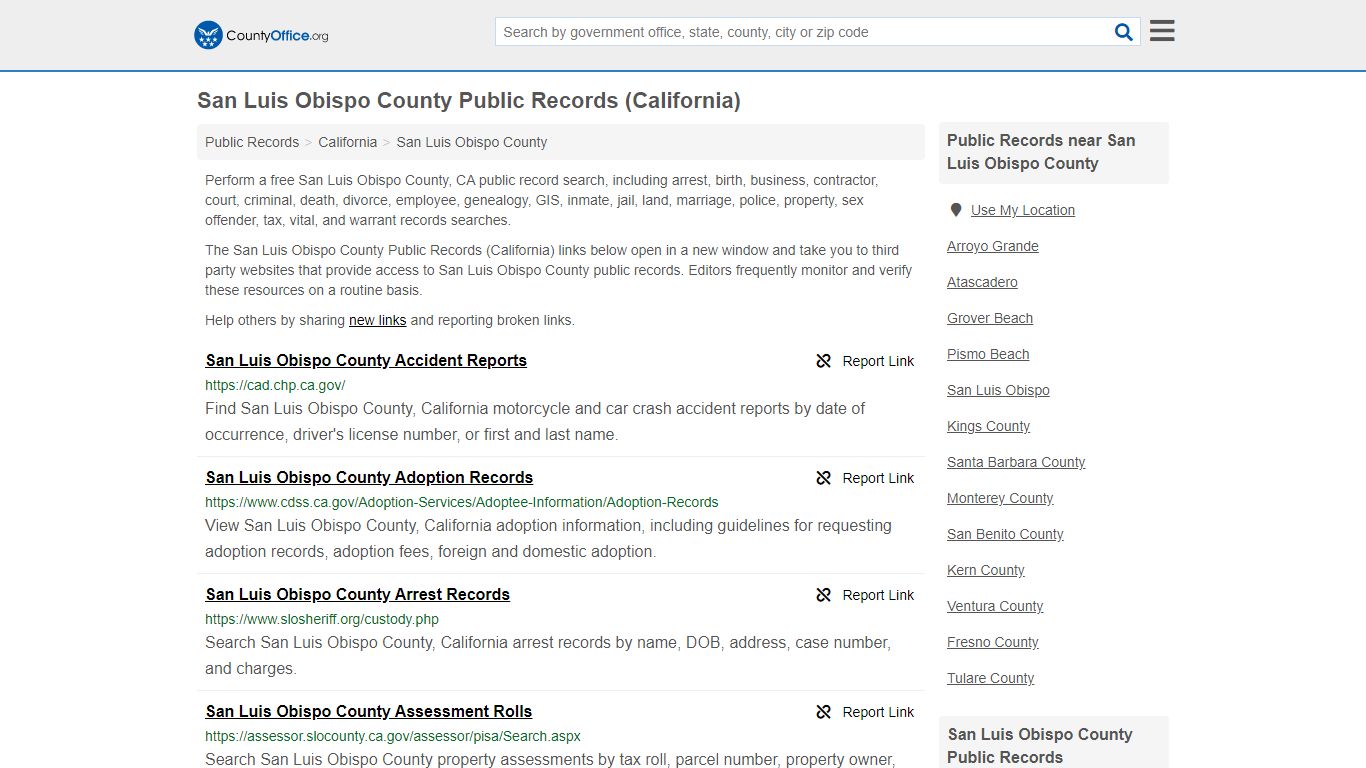This screenshot has height=768, width=1366.
Task: Click the magnifier search icon
Action: click(1124, 32)
